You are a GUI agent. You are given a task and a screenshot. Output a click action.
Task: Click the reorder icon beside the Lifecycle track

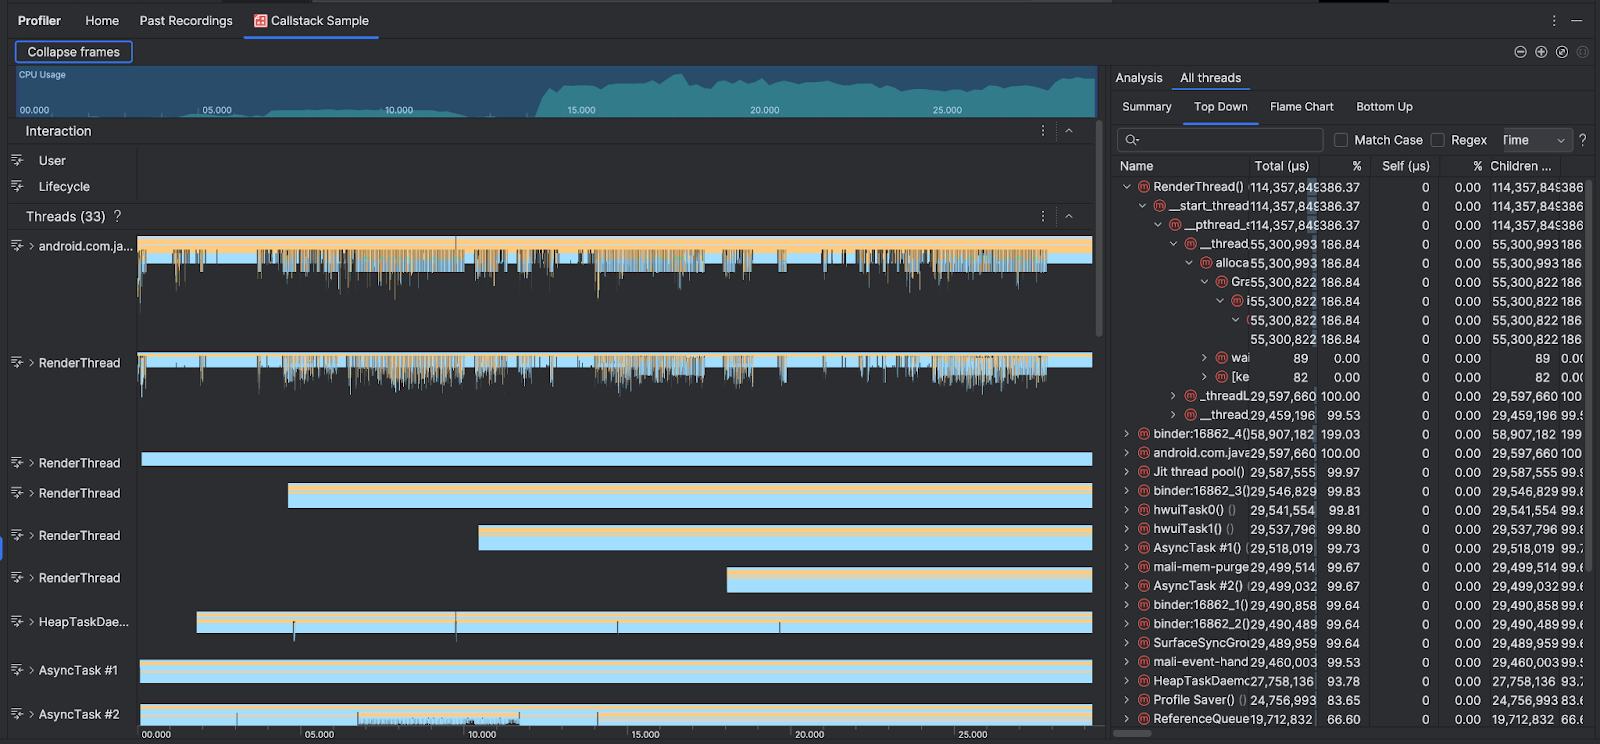click(17, 186)
